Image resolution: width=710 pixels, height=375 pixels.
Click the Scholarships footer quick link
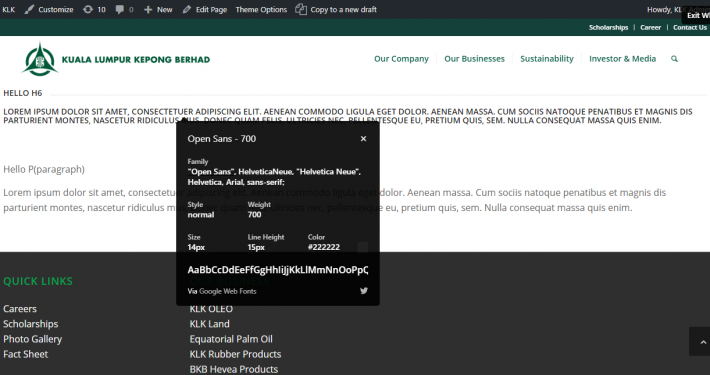coord(31,324)
